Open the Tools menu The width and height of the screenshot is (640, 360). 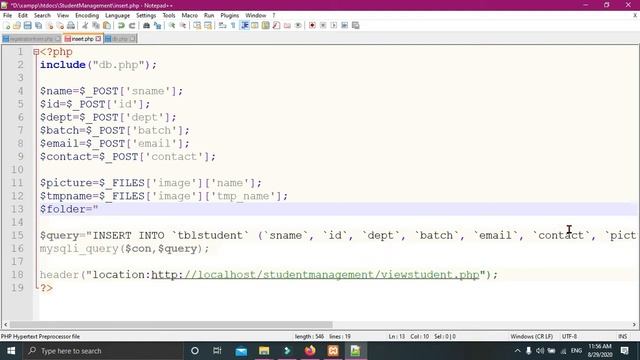[169, 15]
